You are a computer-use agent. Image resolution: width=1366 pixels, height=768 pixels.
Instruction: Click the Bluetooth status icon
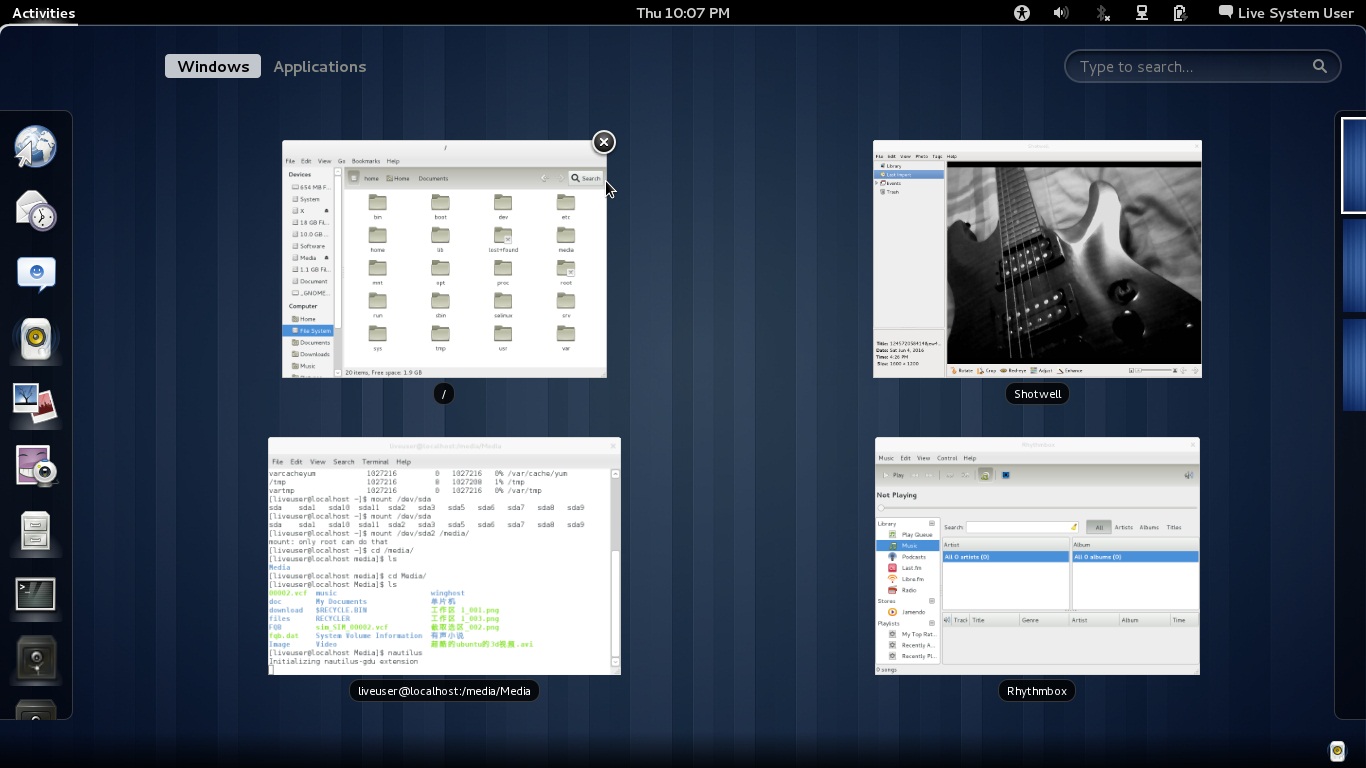(1101, 13)
